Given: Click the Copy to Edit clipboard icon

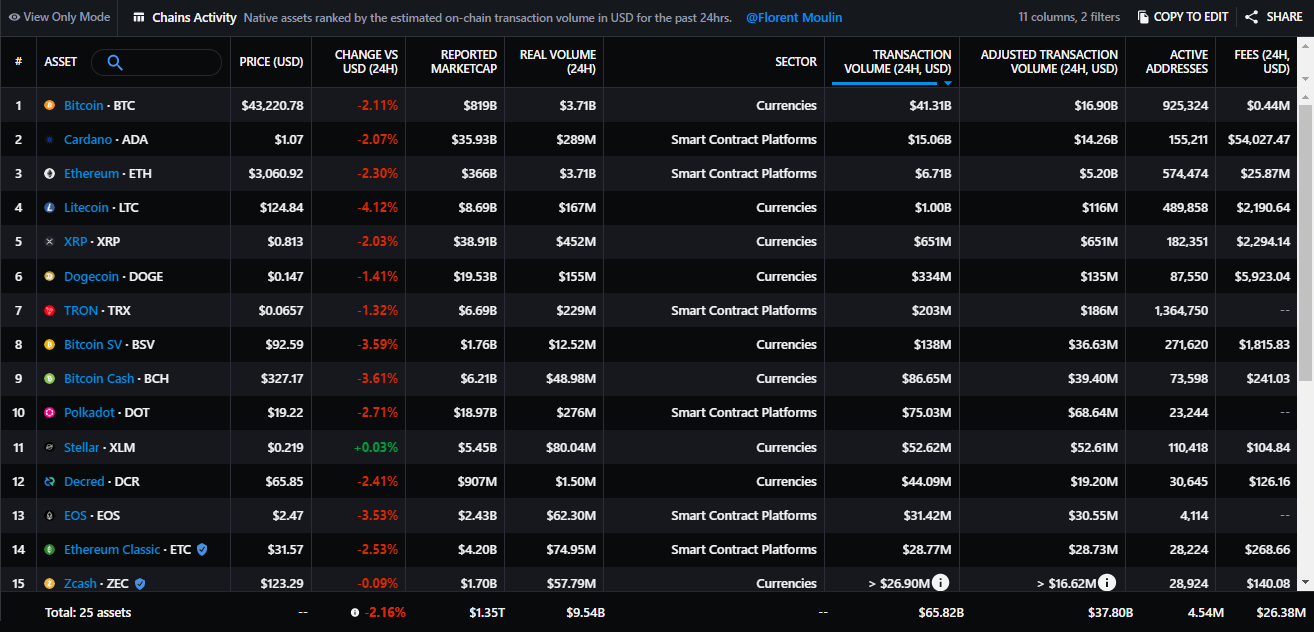Looking at the screenshot, I should tap(1143, 17).
